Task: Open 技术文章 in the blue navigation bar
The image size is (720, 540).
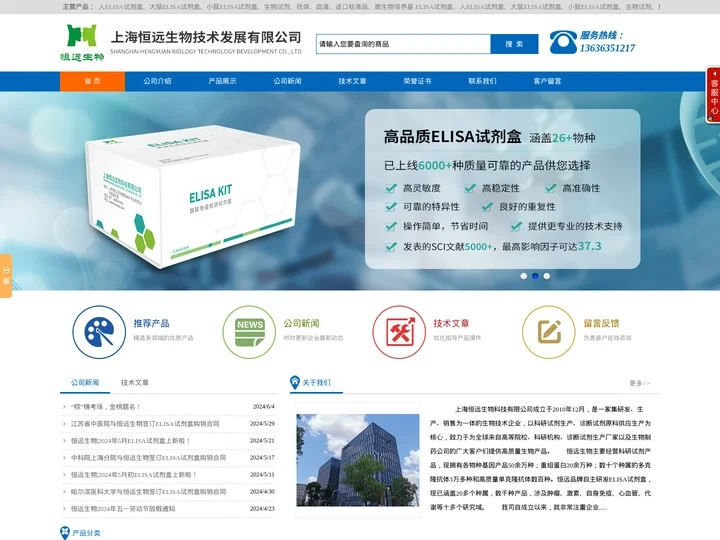Action: 352,81
